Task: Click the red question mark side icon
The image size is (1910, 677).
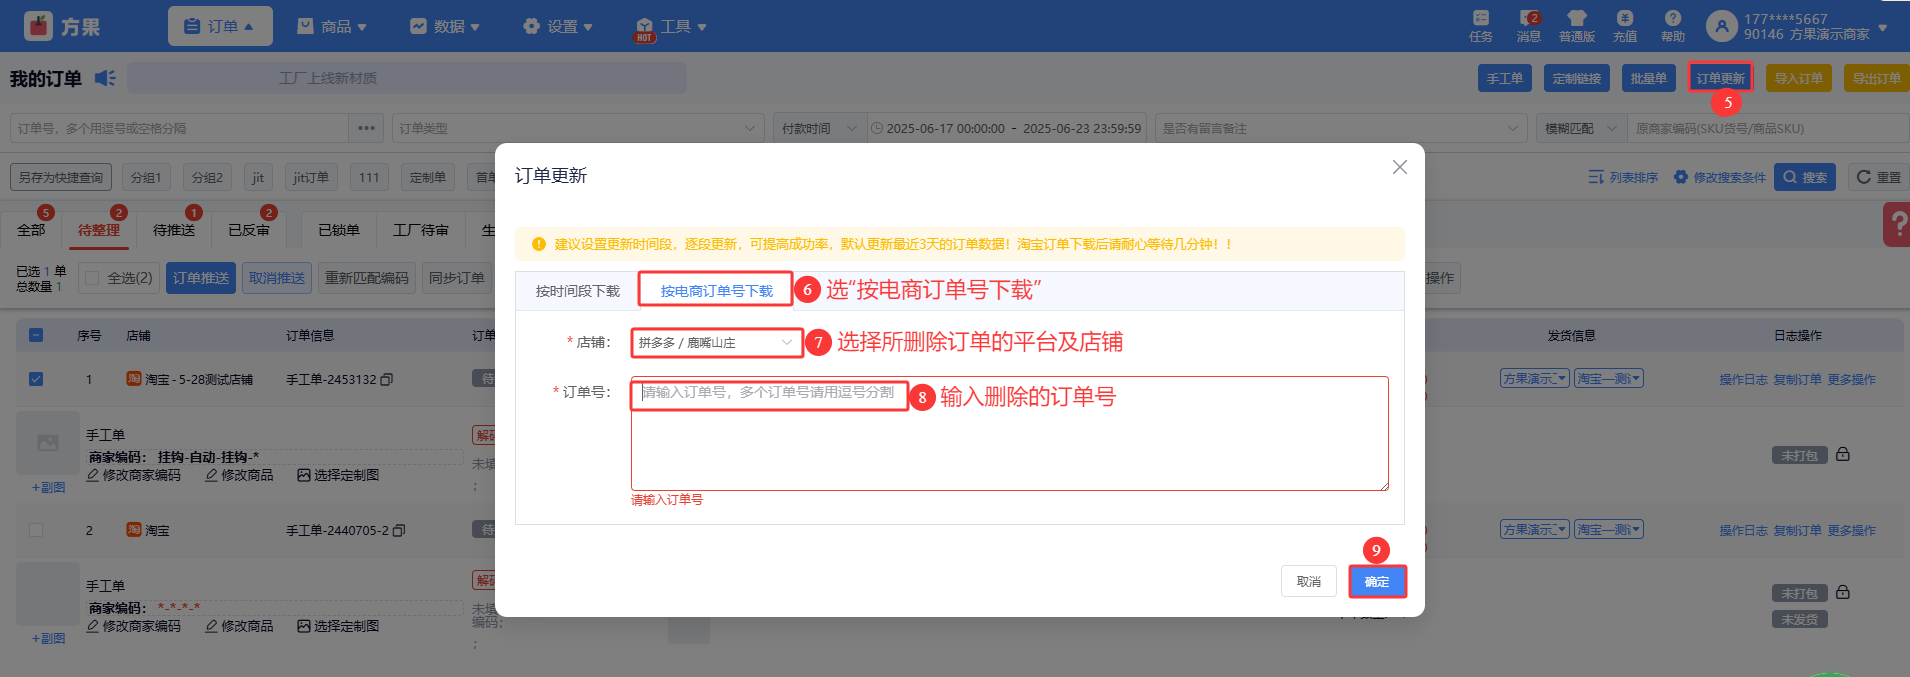Action: click(x=1896, y=224)
